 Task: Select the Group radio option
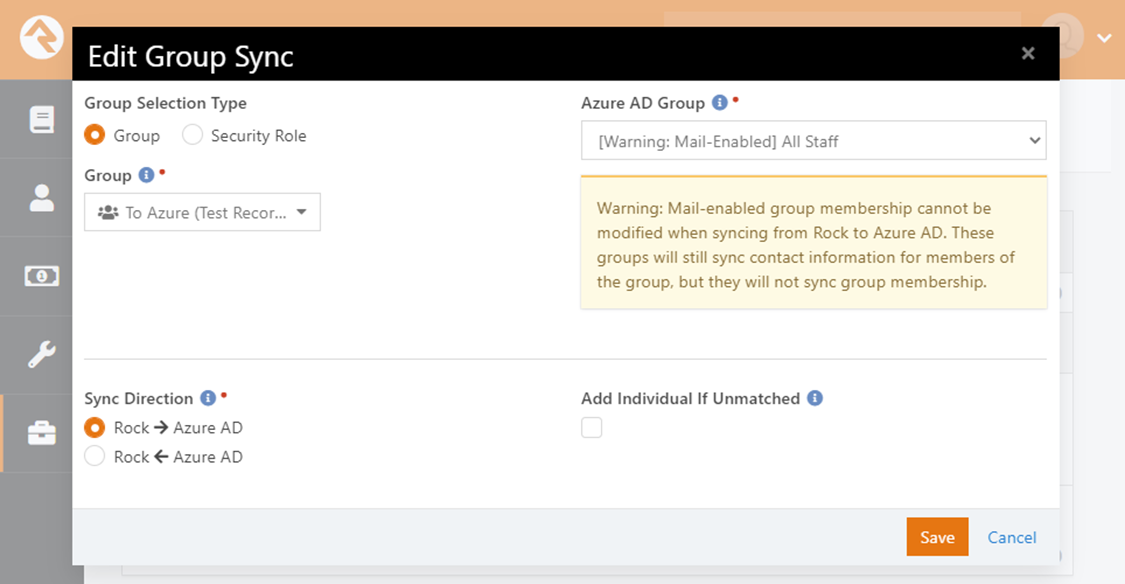click(x=95, y=135)
